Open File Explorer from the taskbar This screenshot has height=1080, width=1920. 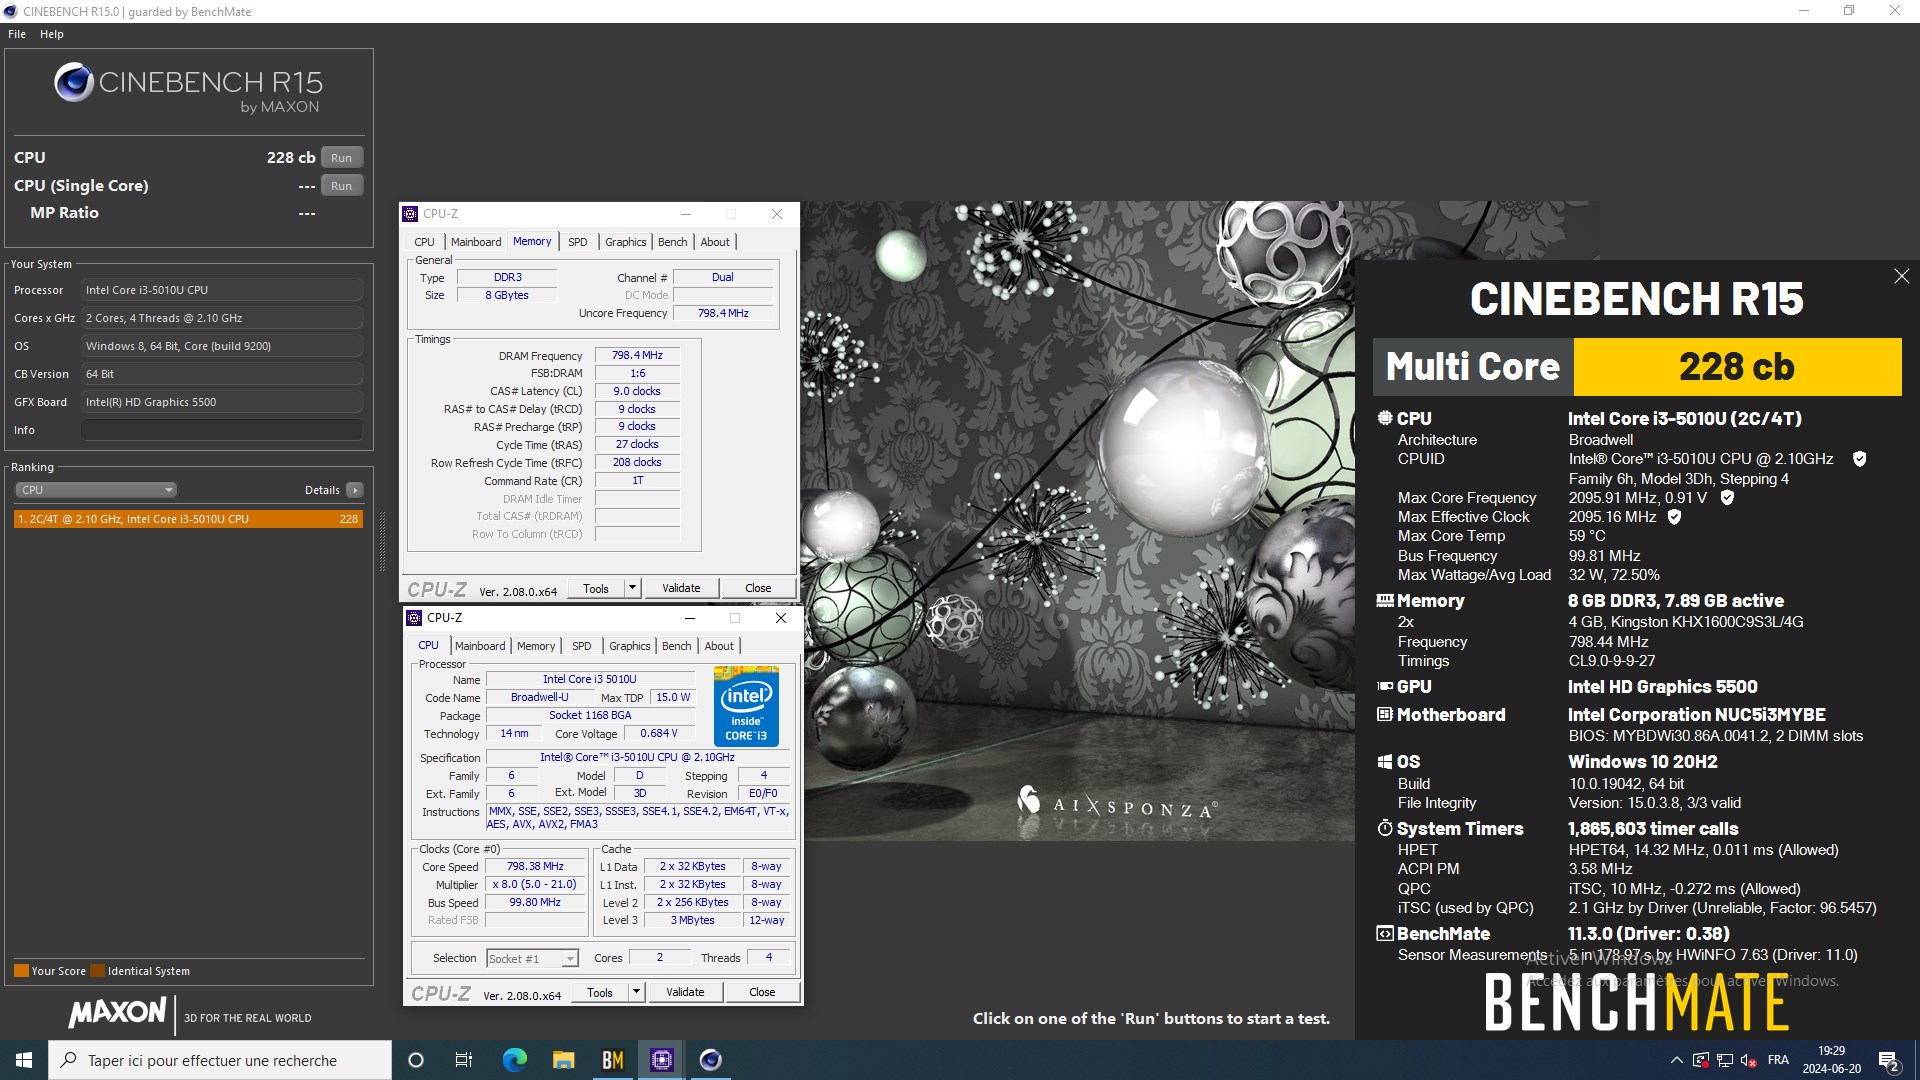(x=563, y=1060)
